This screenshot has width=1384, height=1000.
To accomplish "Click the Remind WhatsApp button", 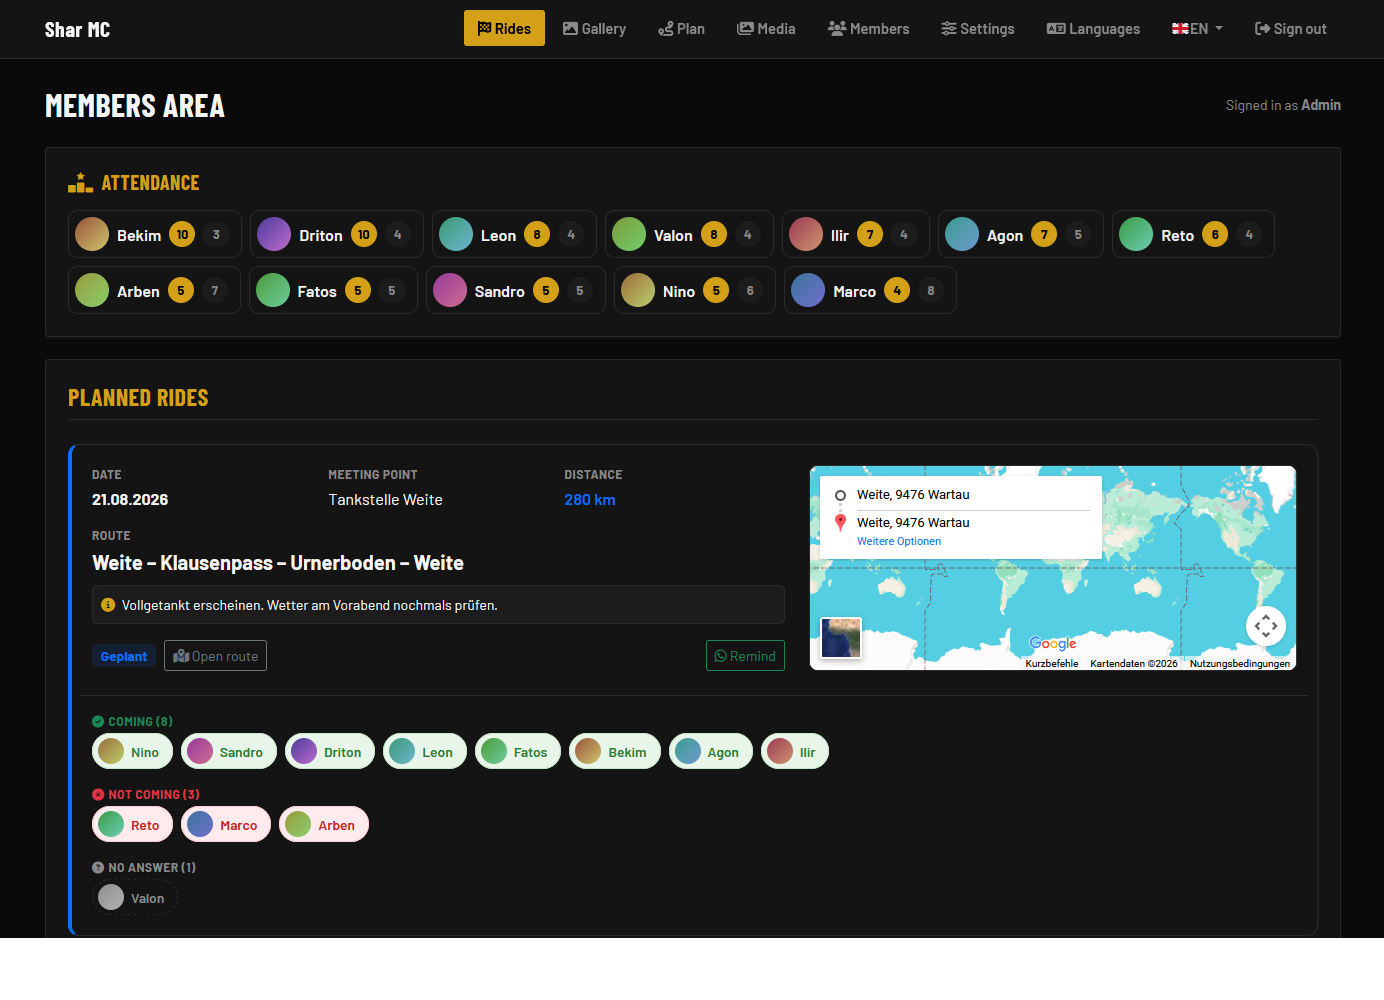I will pos(745,656).
